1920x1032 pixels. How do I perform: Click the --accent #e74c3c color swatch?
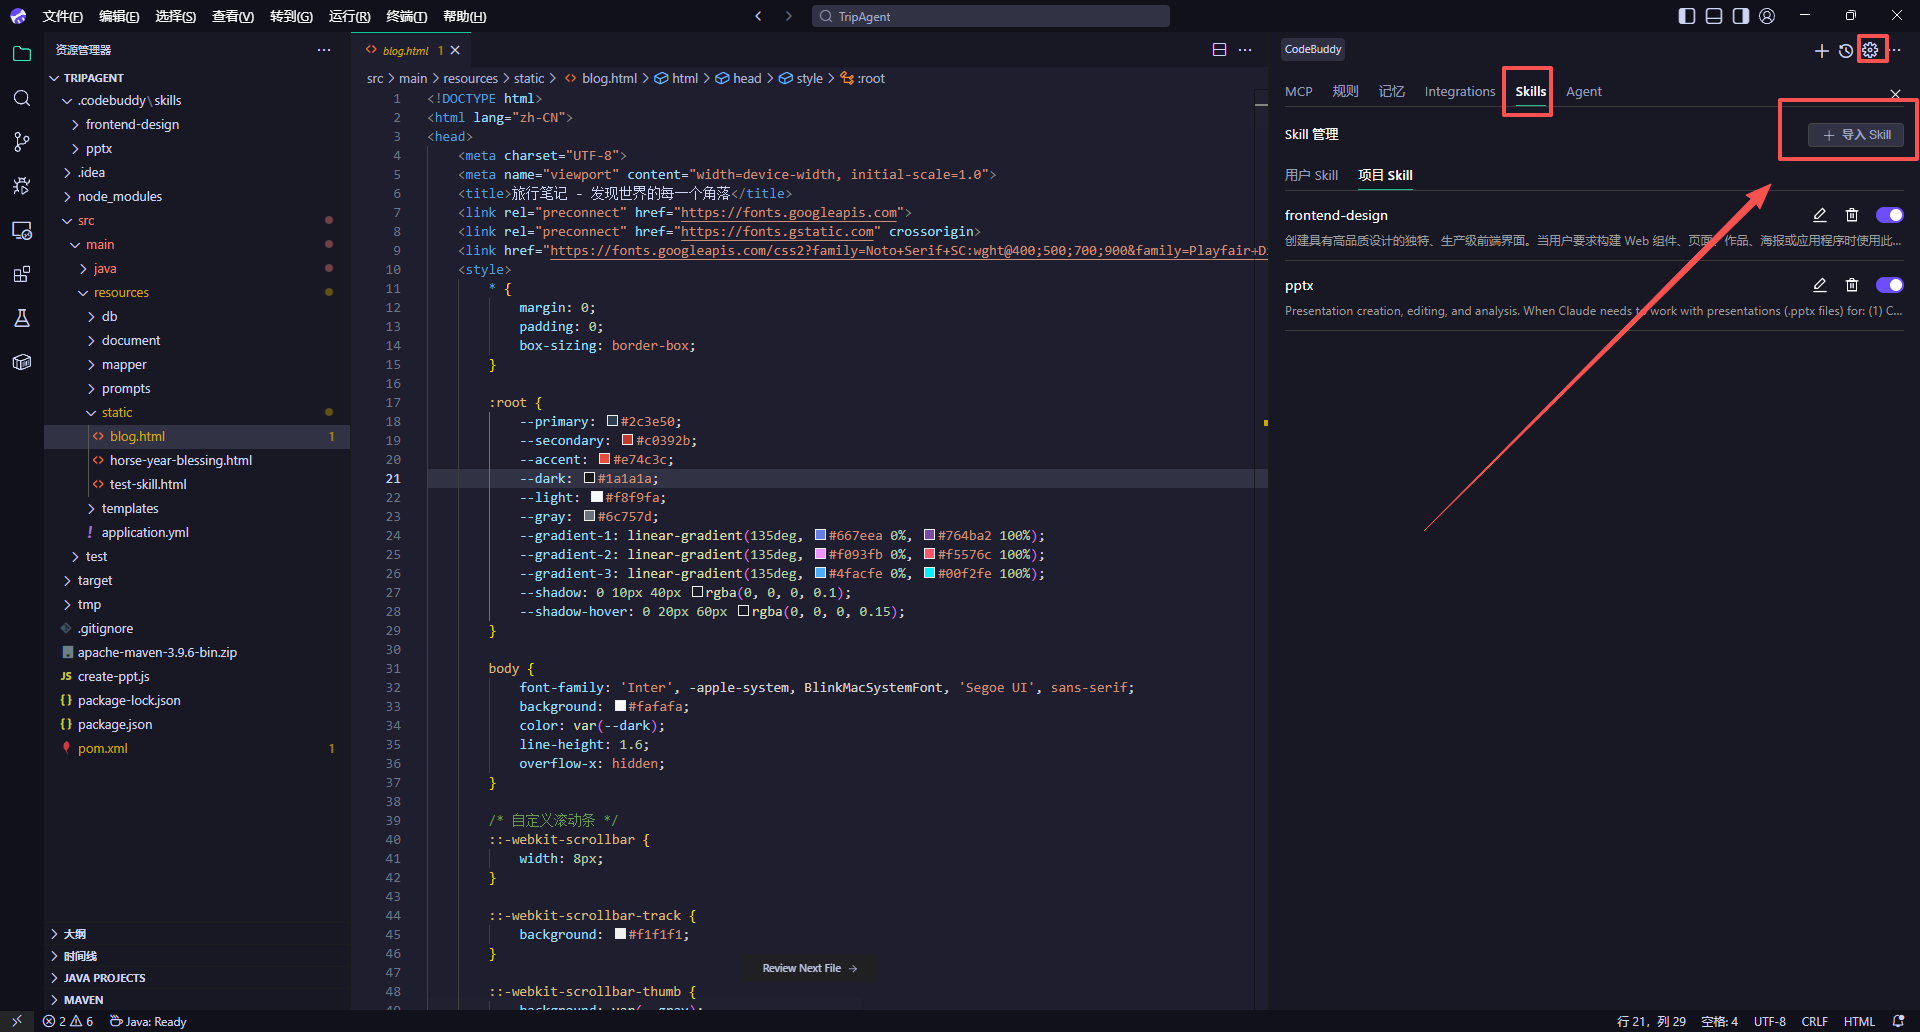[x=605, y=460]
